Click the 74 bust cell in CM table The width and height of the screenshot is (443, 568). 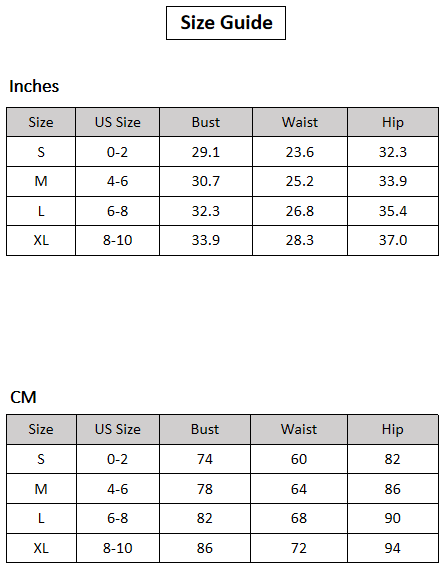click(x=205, y=459)
